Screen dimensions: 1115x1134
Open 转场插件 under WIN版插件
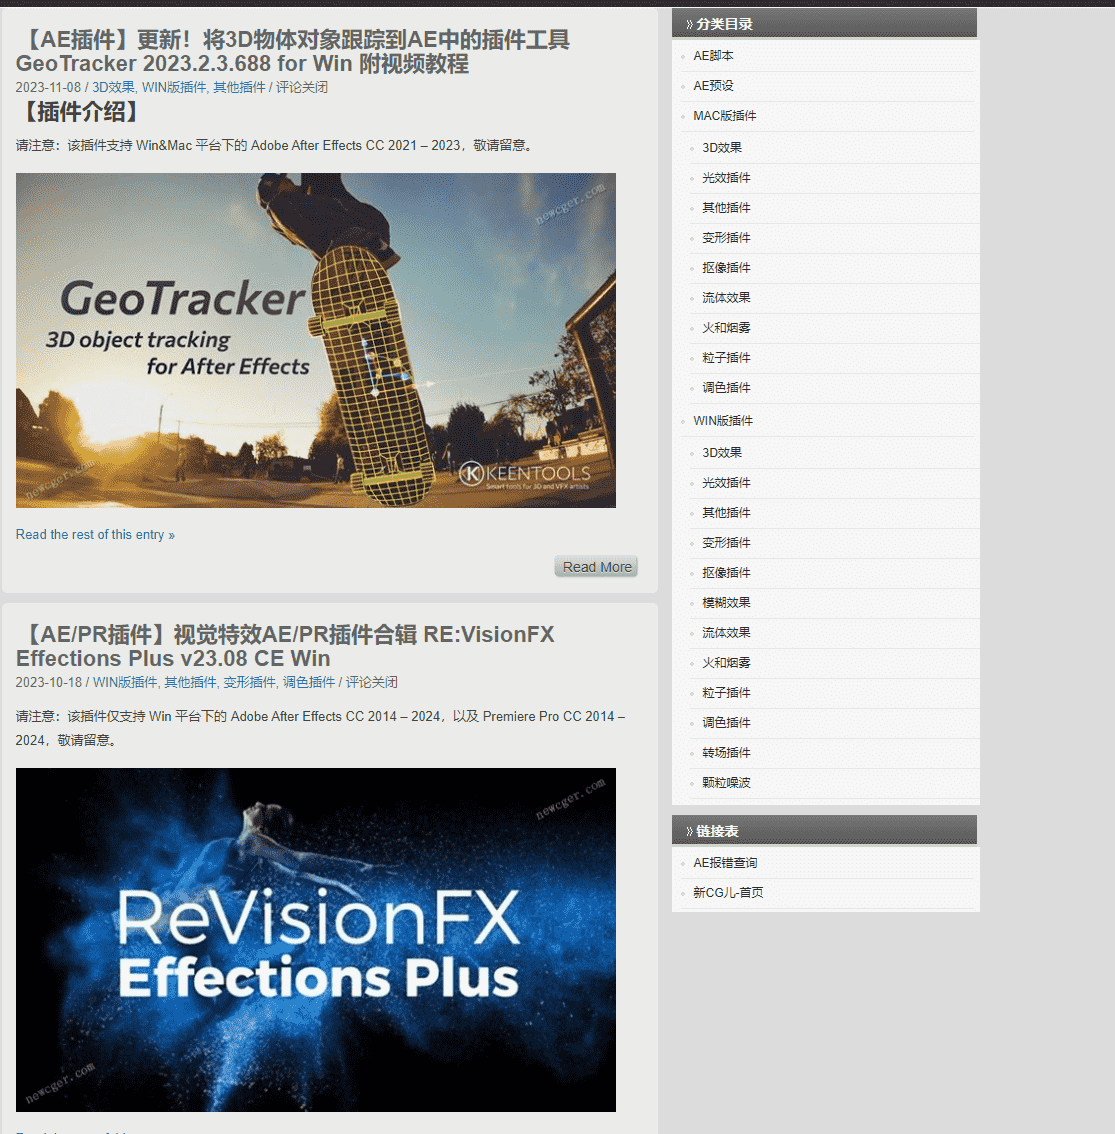click(726, 753)
